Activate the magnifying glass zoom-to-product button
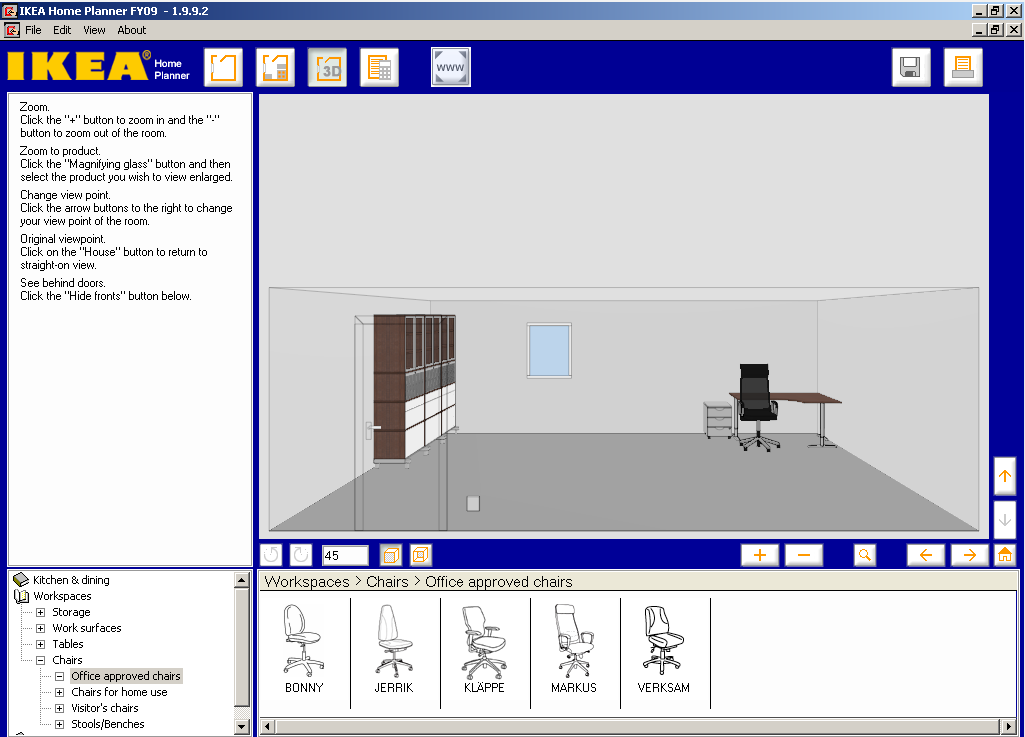 pyautogui.click(x=865, y=555)
